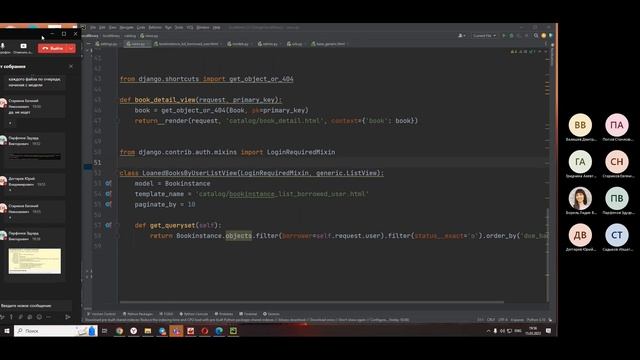Click the ПА participant avatar

pyautogui.click(x=617, y=125)
